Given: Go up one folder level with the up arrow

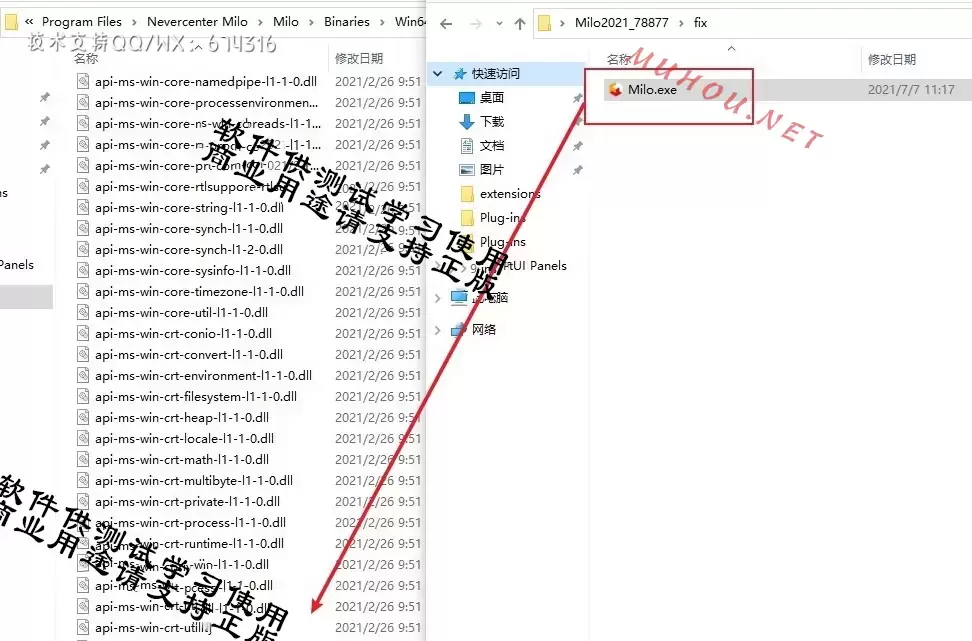Looking at the screenshot, I should [519, 24].
